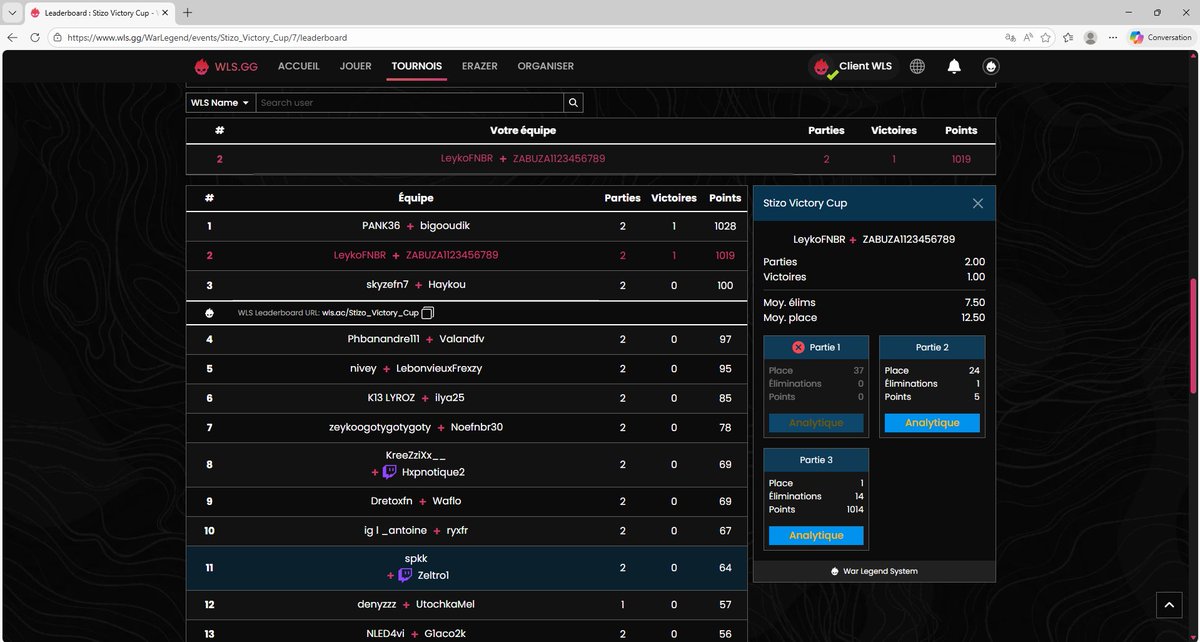The width and height of the screenshot is (1200, 642).
Task: Click Twitch icon next to Zeltro1
Action: pyautogui.click(x=405, y=575)
